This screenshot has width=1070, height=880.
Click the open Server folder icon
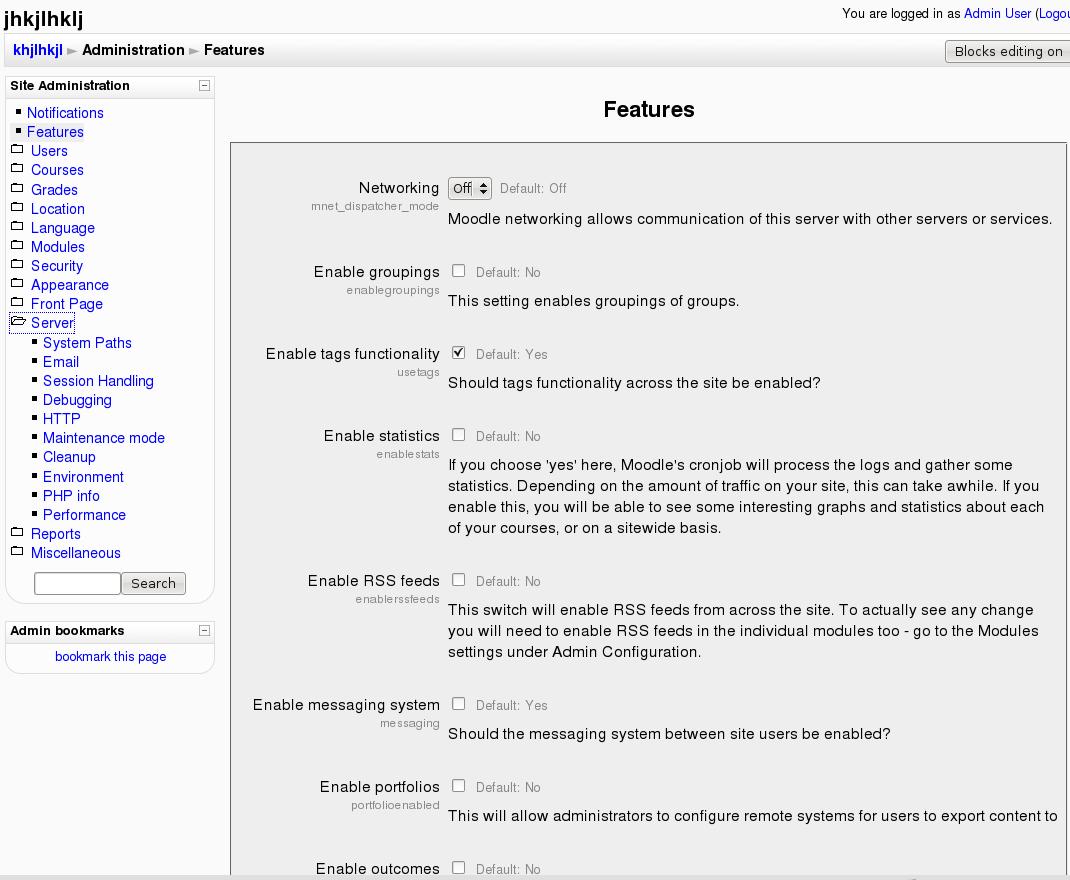point(18,321)
